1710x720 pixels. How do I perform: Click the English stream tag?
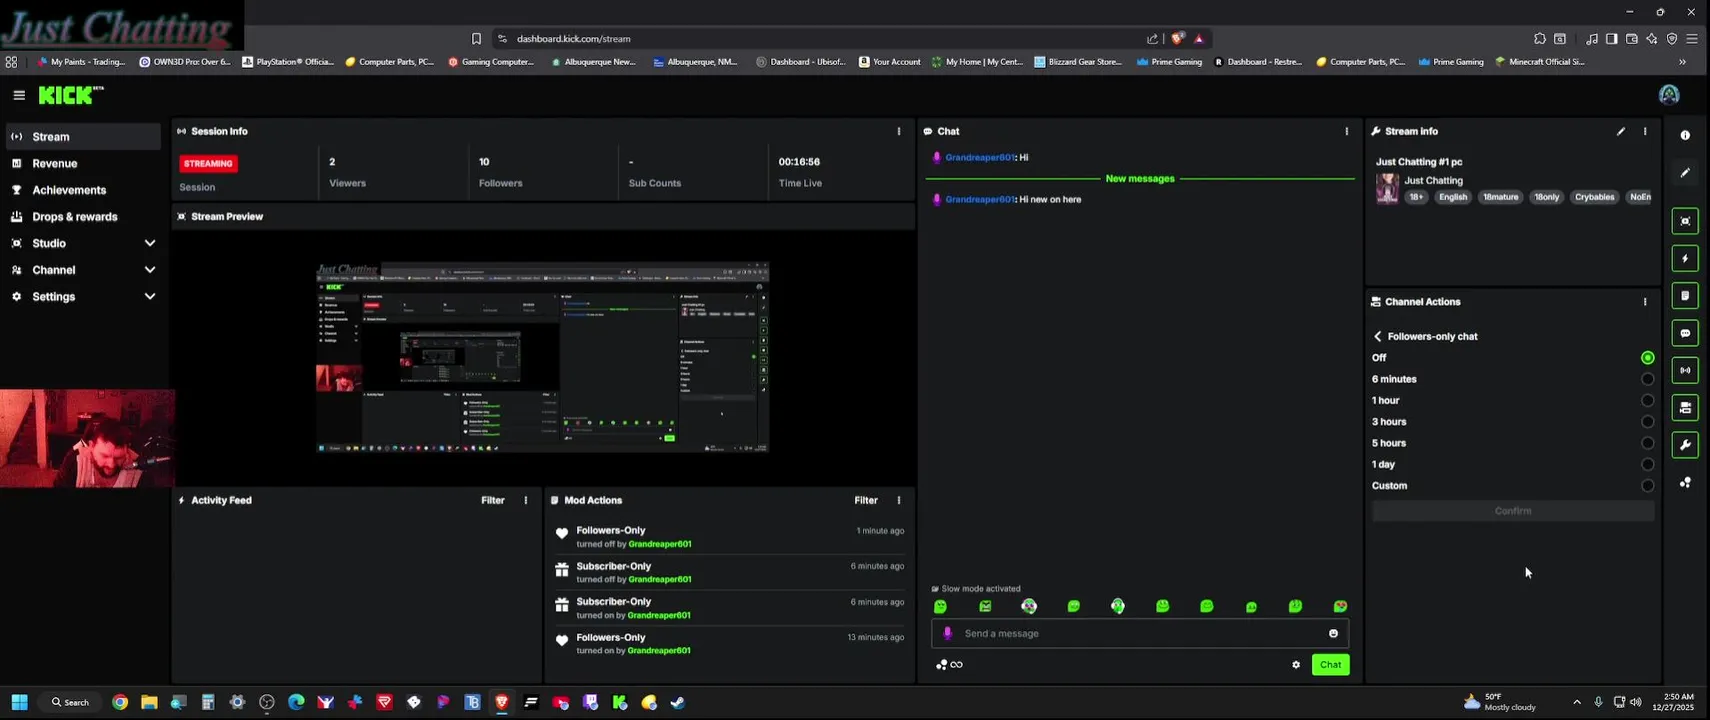(1453, 197)
